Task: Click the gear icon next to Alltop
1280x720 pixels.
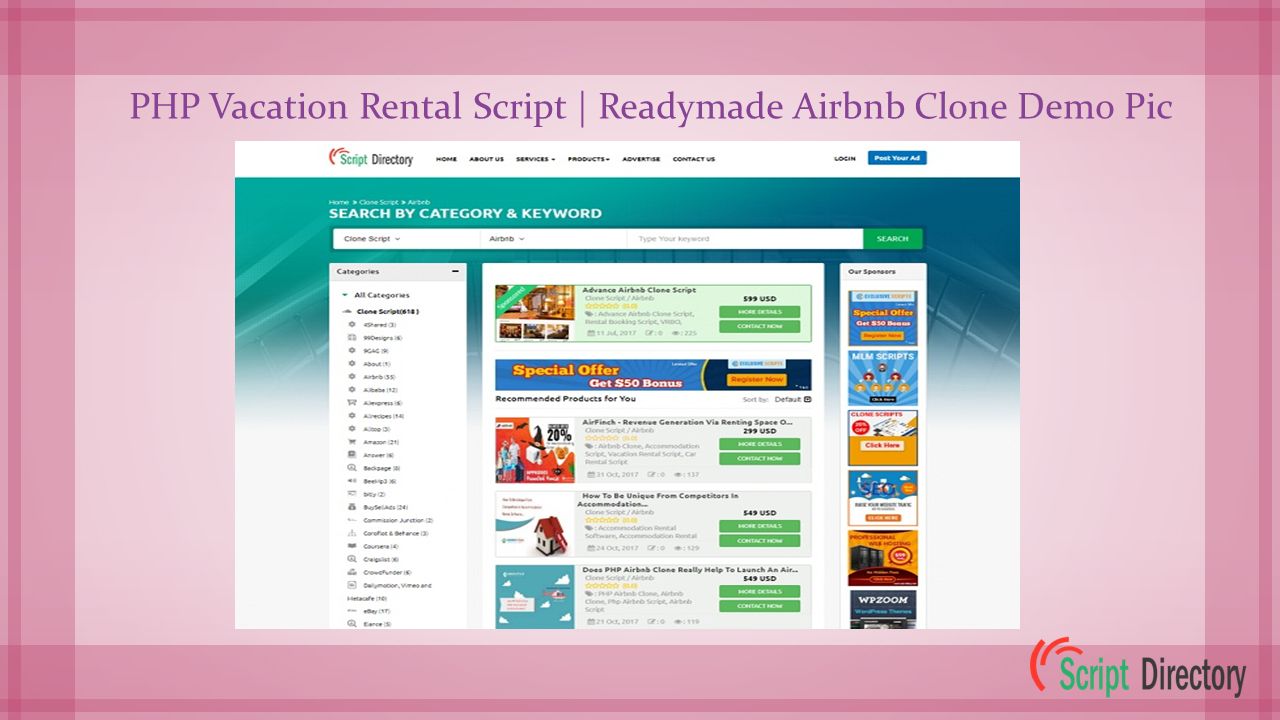Action: (352, 429)
